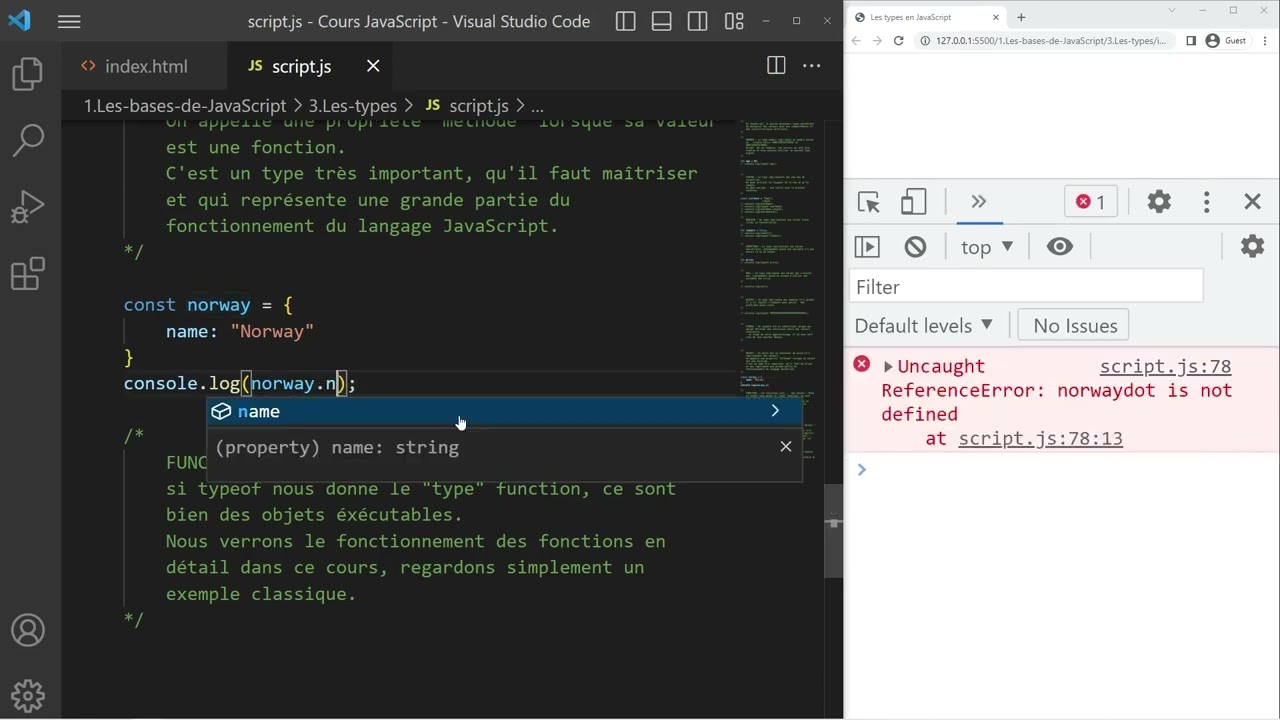
Task: Show the console sidebar
Action: [867, 247]
